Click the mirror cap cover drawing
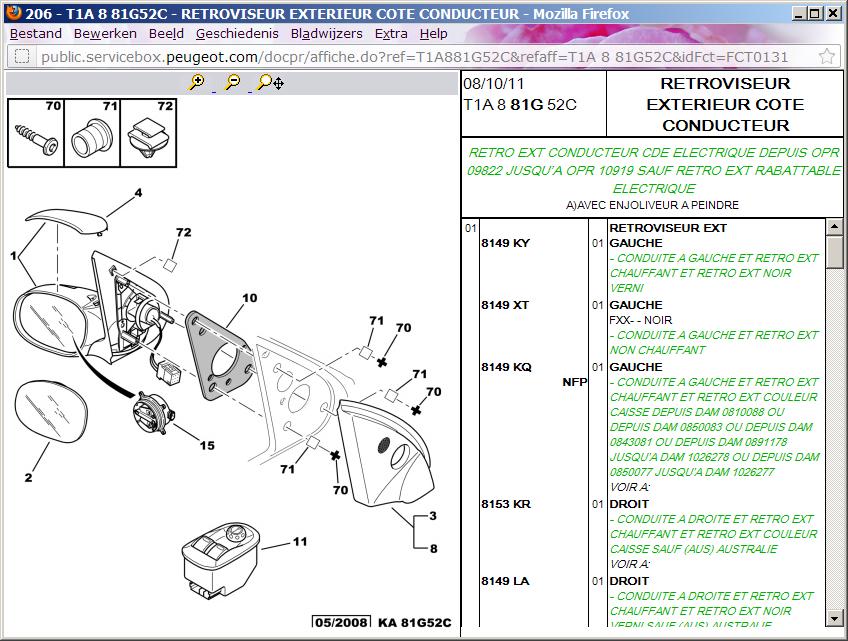This screenshot has width=848, height=641. coord(66,222)
